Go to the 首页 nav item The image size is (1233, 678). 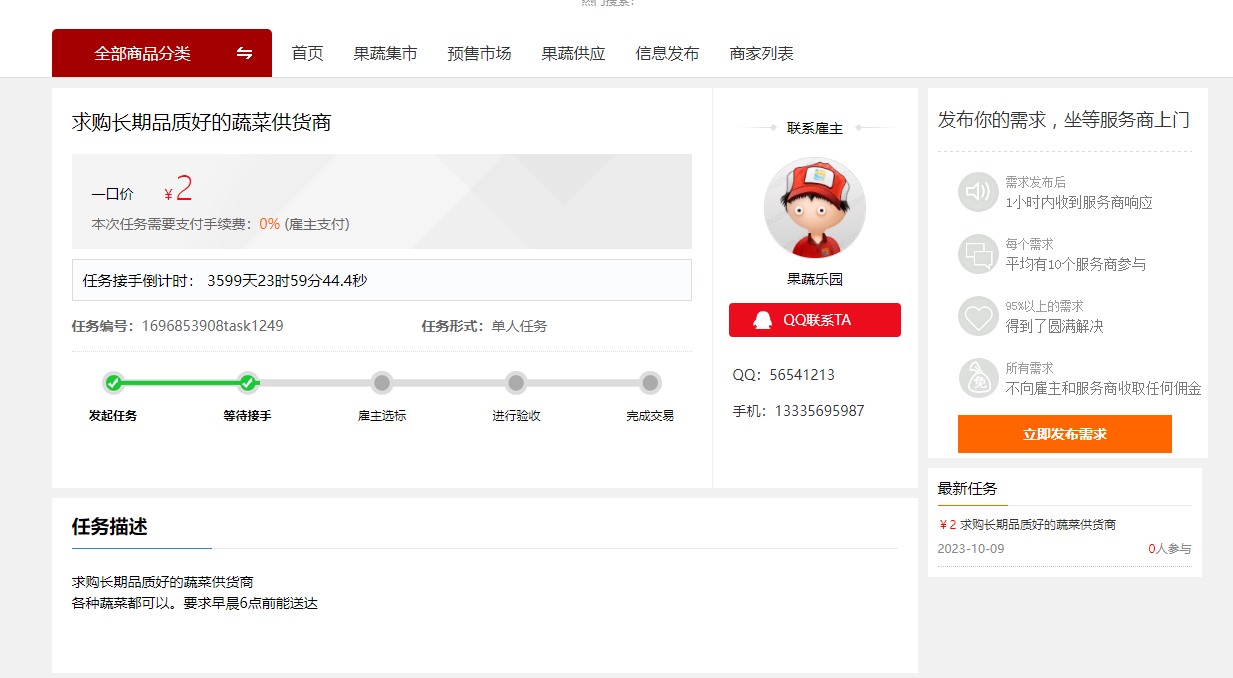coord(308,53)
